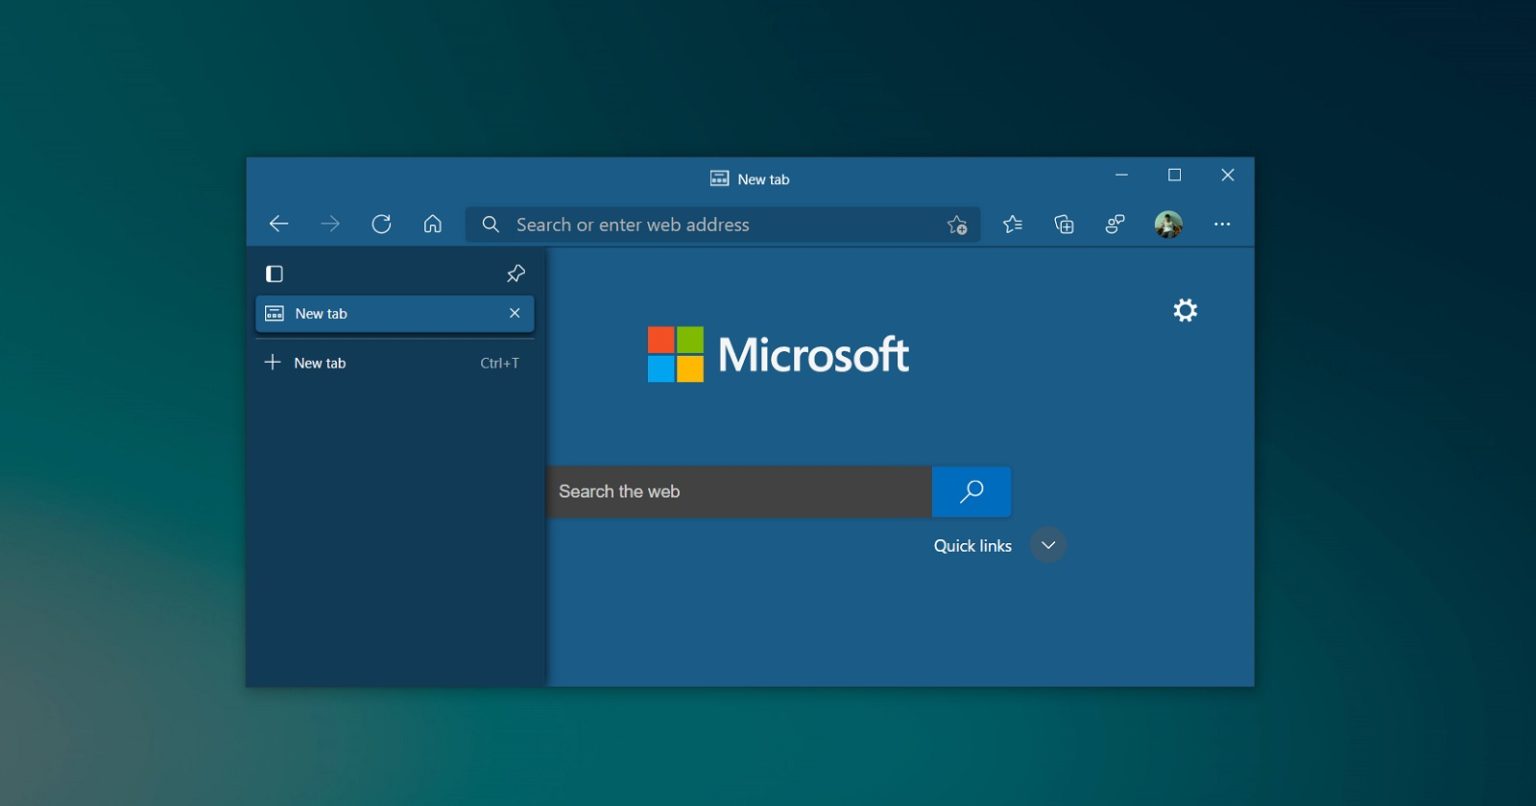Image resolution: width=1536 pixels, height=806 pixels.
Task: Open the share feedback icon in the toolbar
Action: click(1115, 224)
